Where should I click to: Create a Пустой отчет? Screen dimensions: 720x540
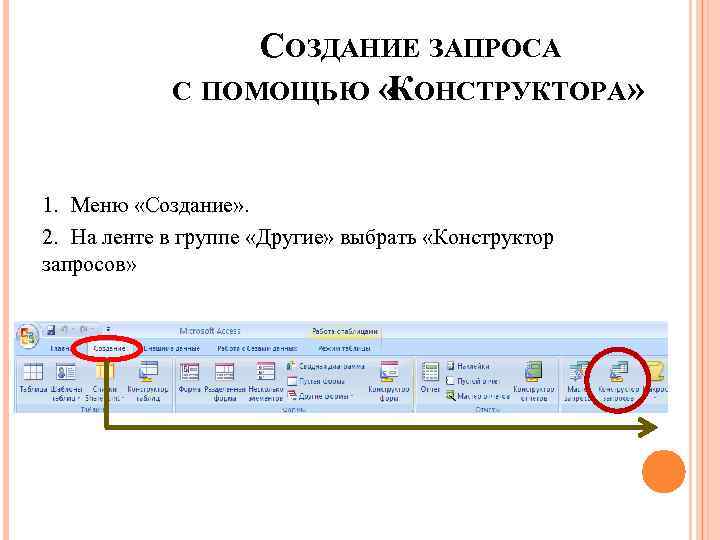tap(473, 381)
